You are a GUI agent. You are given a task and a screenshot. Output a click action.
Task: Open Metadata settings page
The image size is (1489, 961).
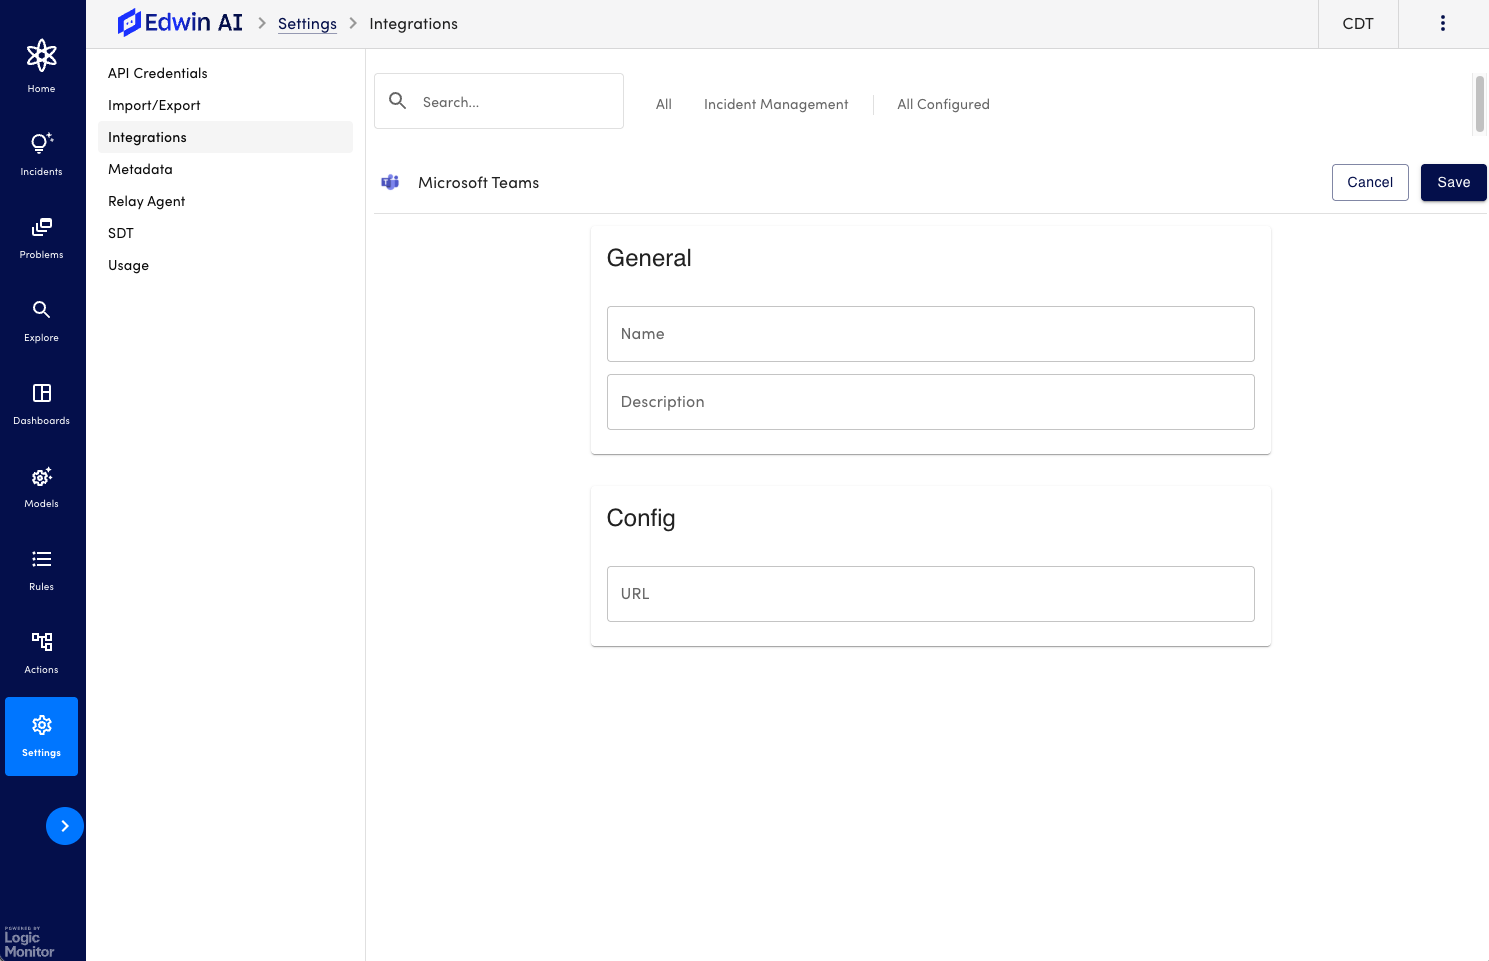[226, 169]
